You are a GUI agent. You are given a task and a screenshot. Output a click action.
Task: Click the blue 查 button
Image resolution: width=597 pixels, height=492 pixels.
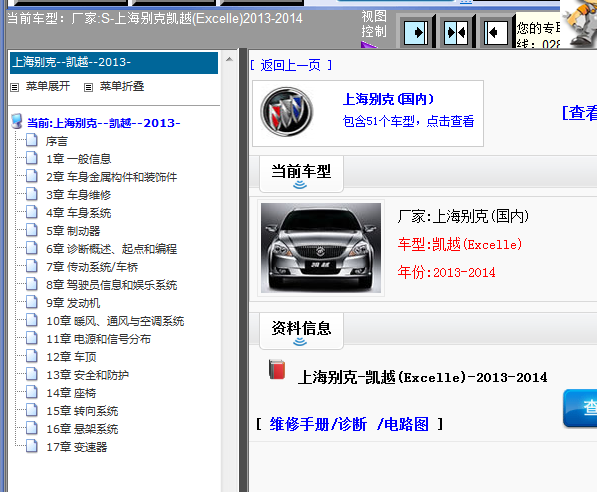(x=580, y=408)
